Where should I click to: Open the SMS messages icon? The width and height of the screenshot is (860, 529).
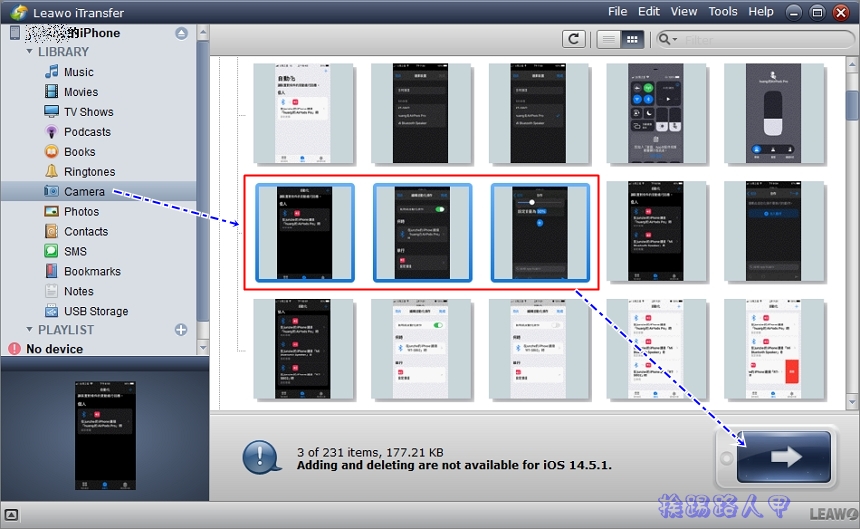click(x=51, y=251)
